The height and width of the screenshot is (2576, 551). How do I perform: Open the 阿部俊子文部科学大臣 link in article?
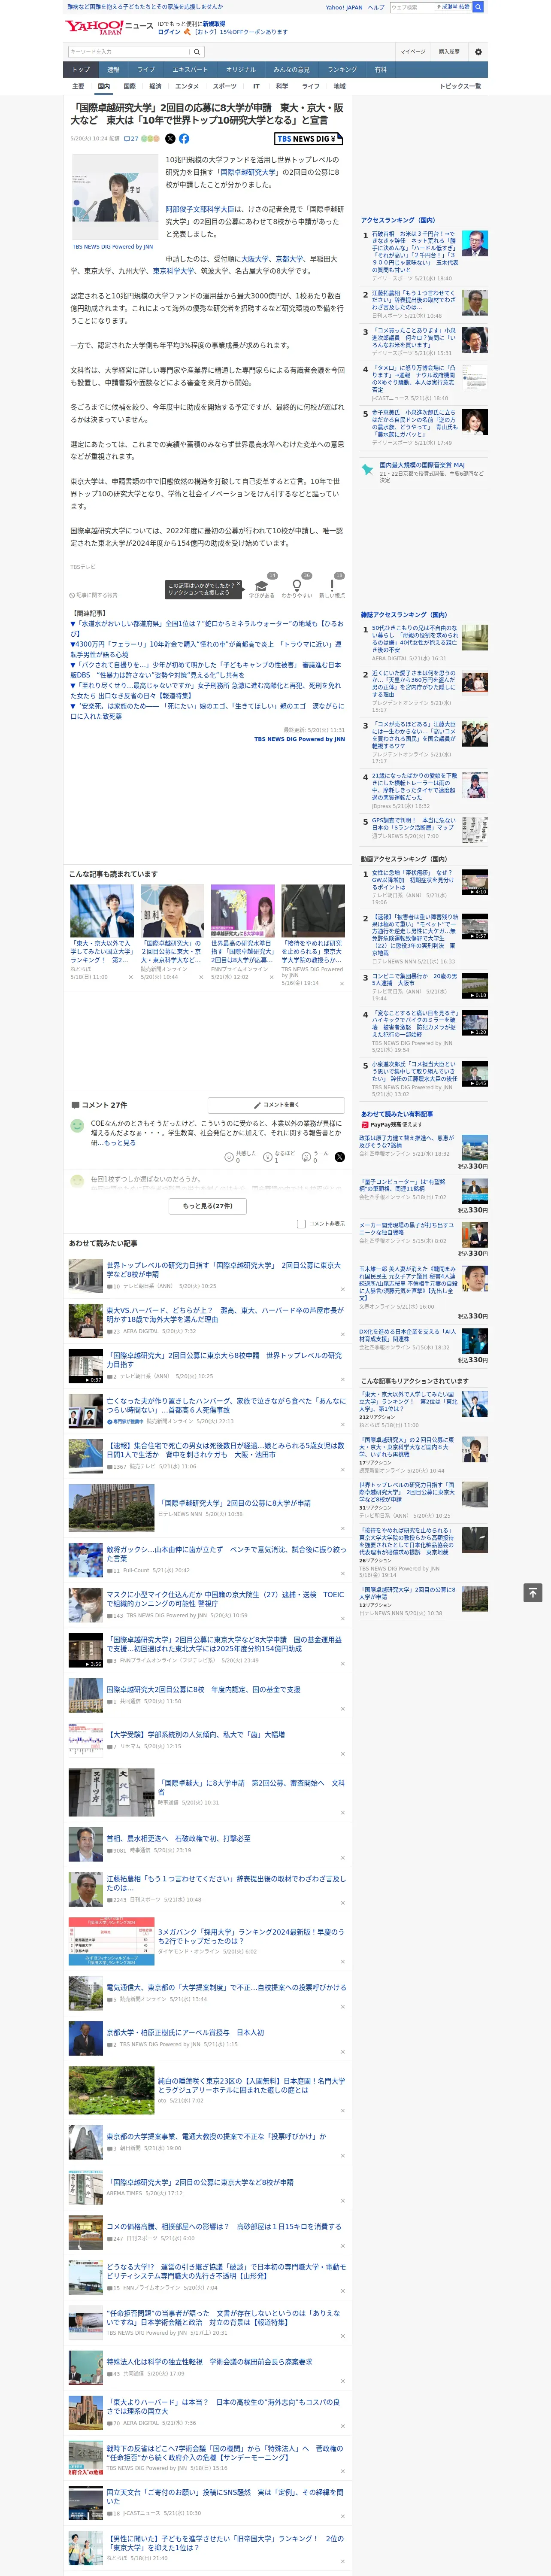pos(200,209)
